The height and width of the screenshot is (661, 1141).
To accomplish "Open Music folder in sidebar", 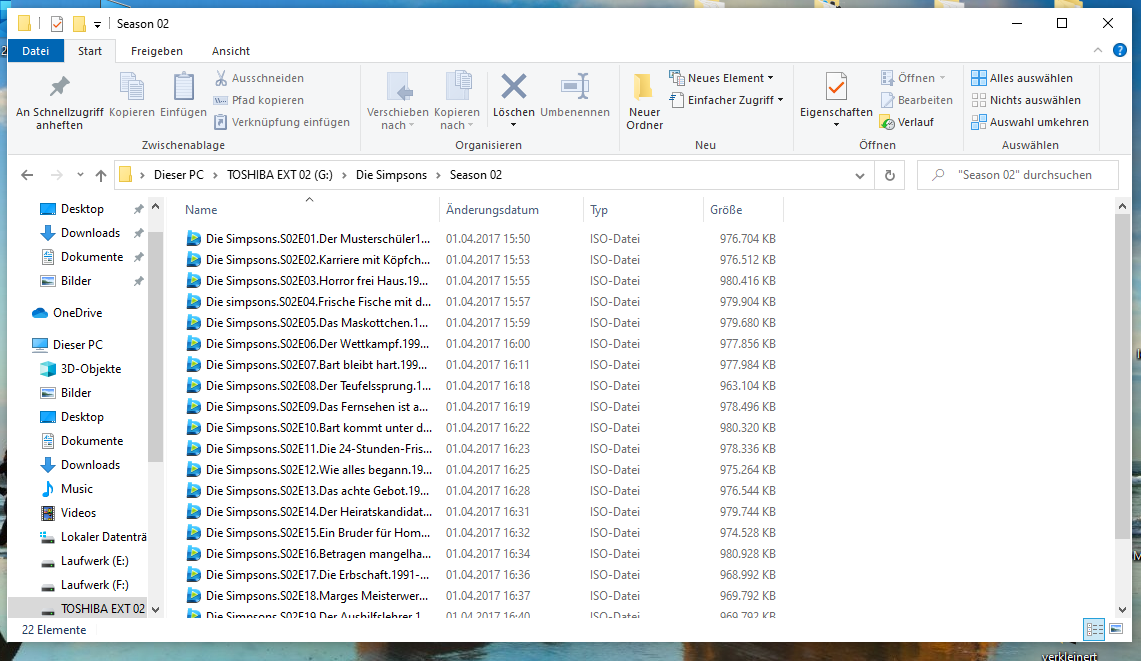I will [x=66, y=489].
